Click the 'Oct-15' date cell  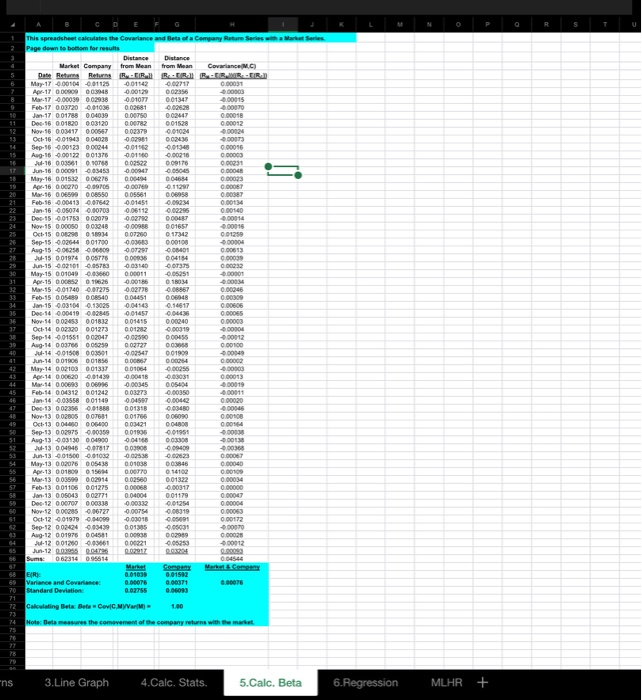point(42,234)
